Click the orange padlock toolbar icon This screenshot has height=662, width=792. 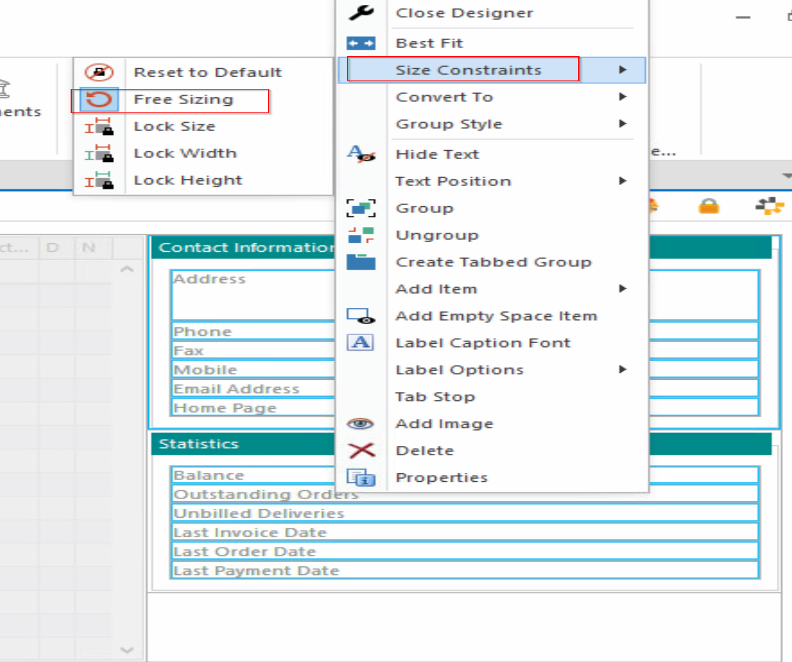point(709,206)
